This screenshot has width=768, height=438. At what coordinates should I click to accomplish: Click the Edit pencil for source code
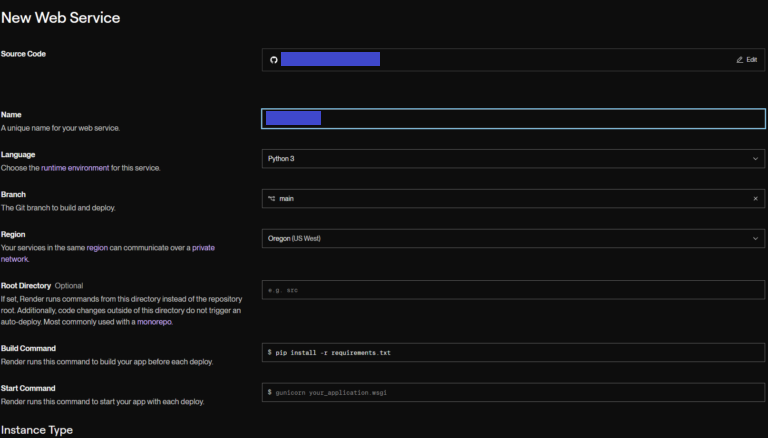(x=746, y=60)
